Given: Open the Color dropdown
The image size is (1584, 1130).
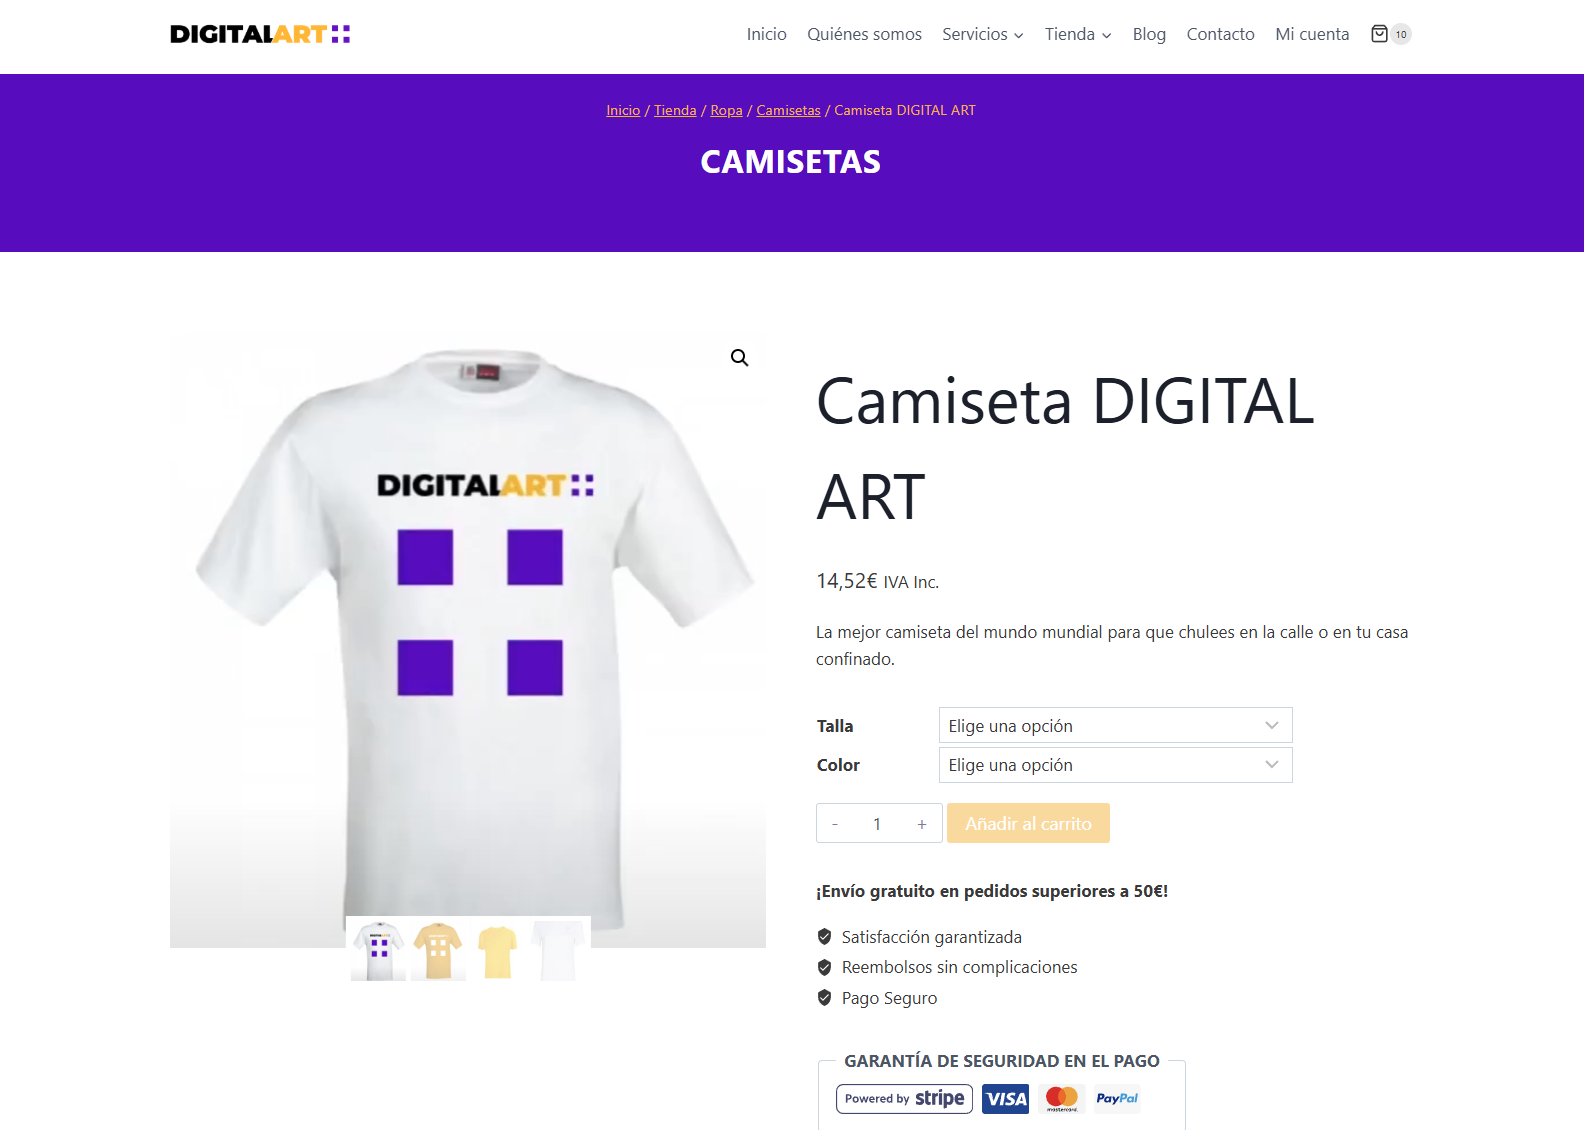Looking at the screenshot, I should tap(1115, 765).
